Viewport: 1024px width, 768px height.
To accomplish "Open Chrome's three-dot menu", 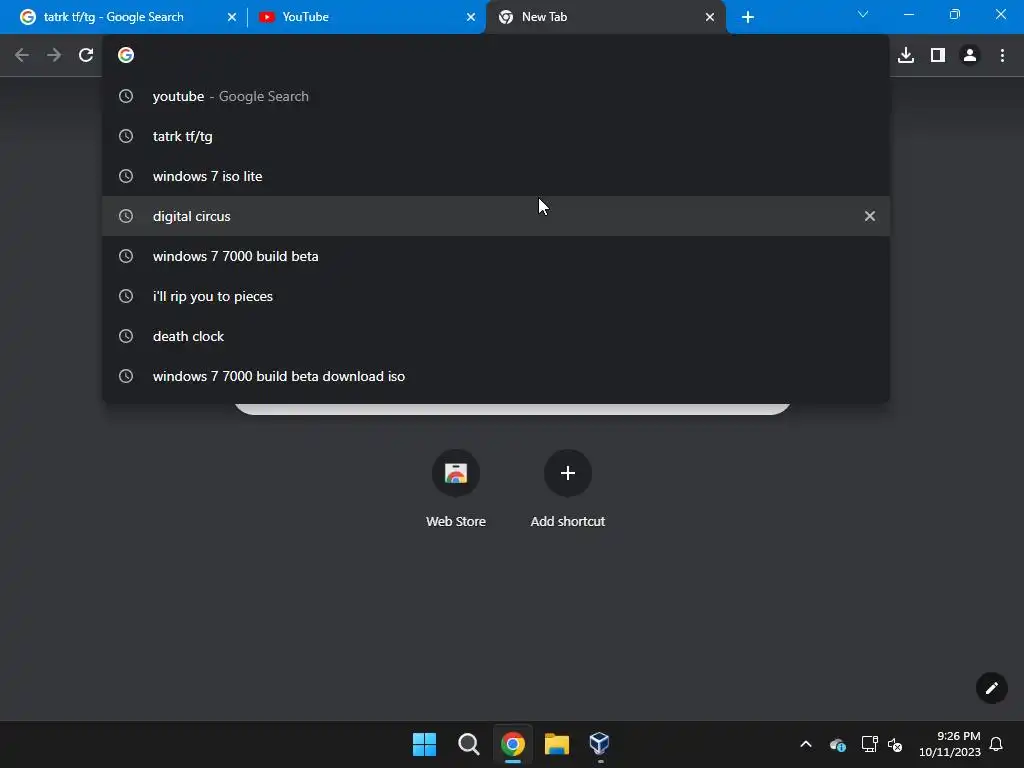I will (1002, 55).
